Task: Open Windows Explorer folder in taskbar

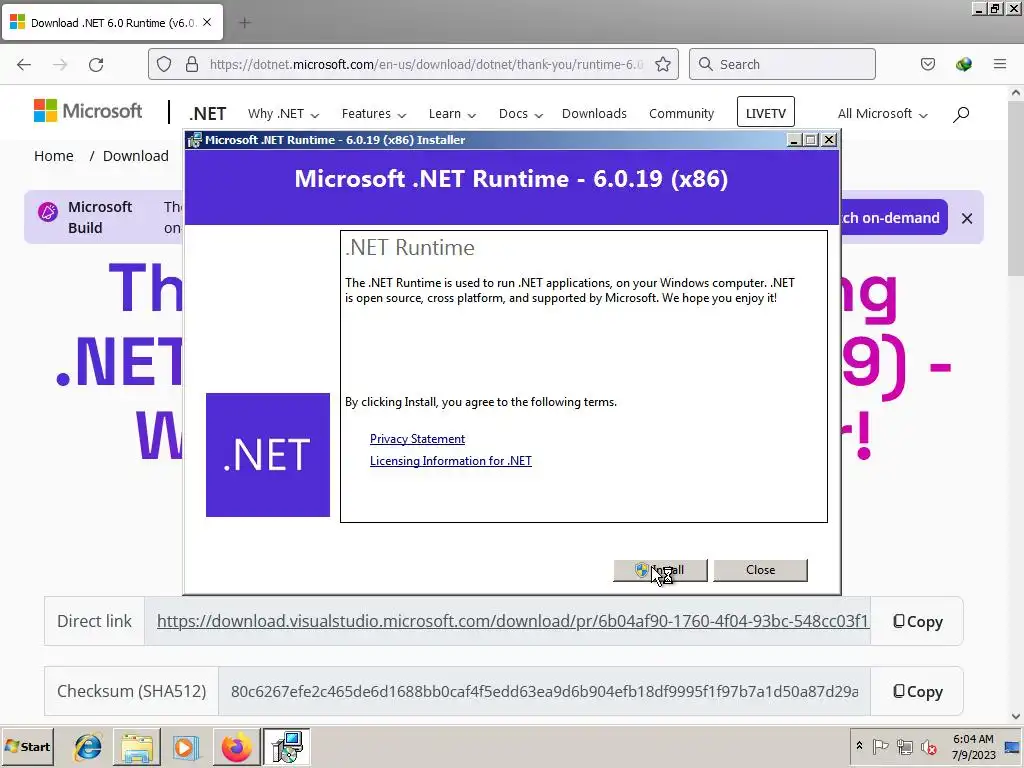Action: 137,747
